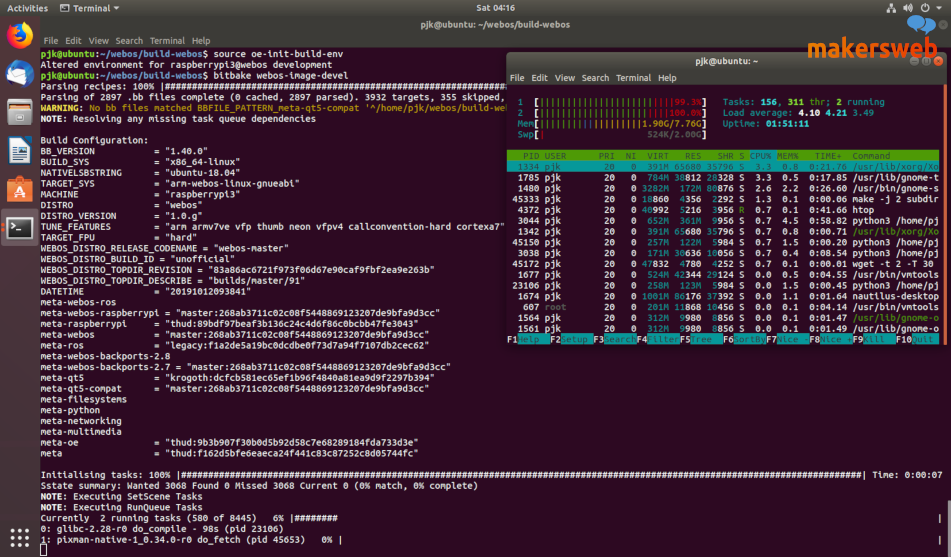This screenshot has width=951, height=557.
Task: Click the pixman-native do_fetch task line
Action: point(191,540)
